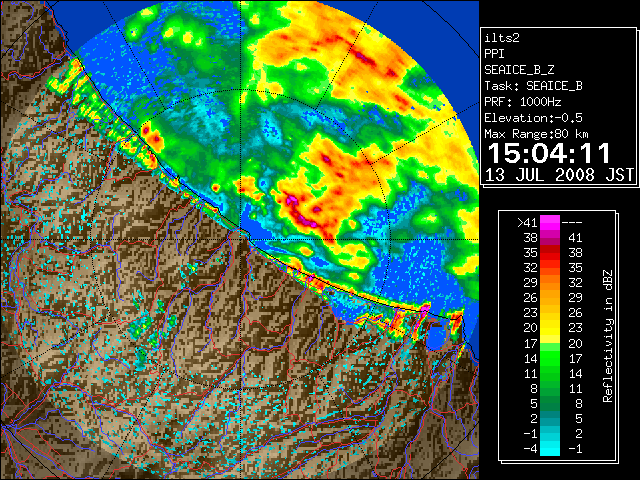Image resolution: width=640 pixels, height=480 pixels.
Task: Pick the orange color band beside '29'
Action: [x=550, y=282]
